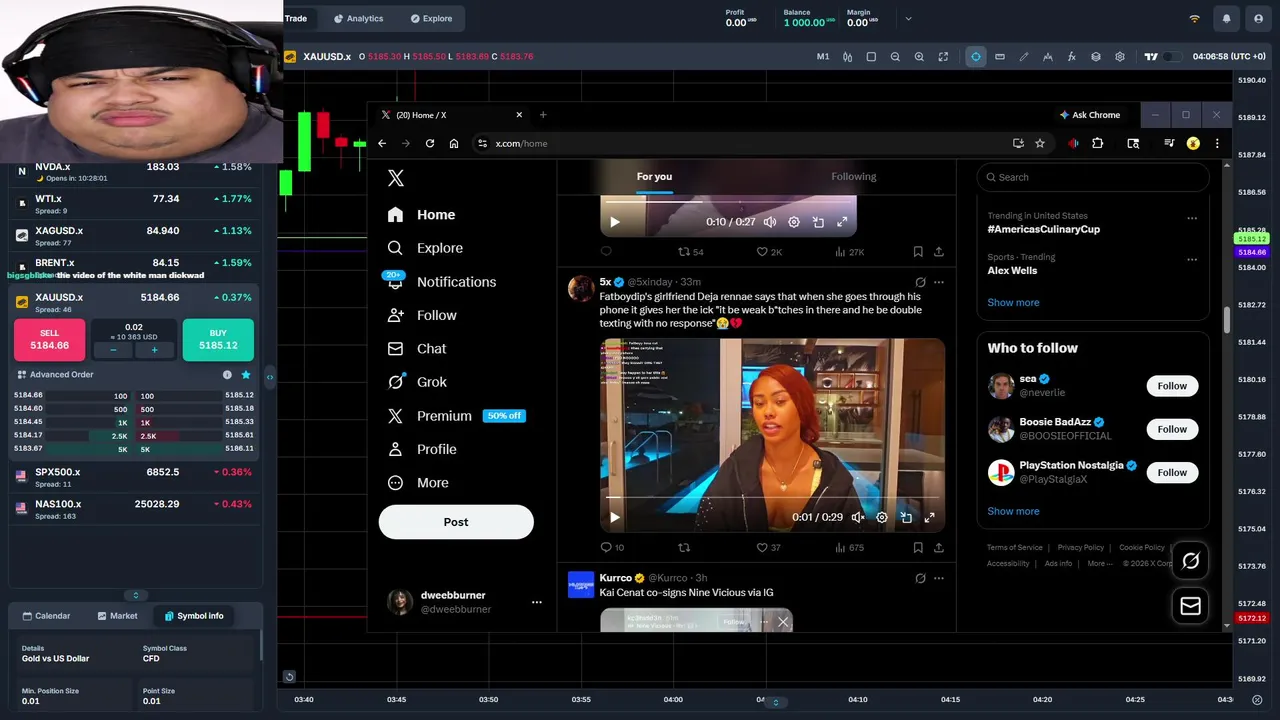Open chart settings gear in trading toolbar
The height and width of the screenshot is (720, 1280).
[1120, 57]
